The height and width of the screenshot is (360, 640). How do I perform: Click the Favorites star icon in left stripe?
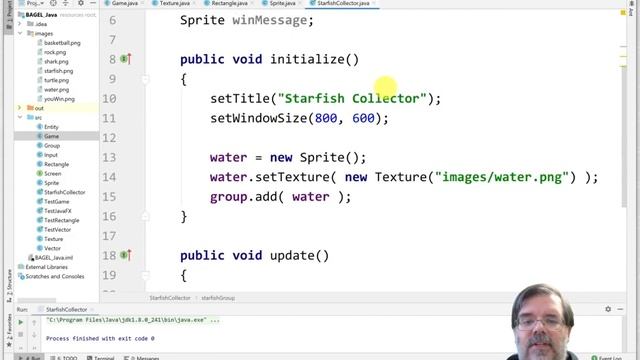(x=9, y=345)
